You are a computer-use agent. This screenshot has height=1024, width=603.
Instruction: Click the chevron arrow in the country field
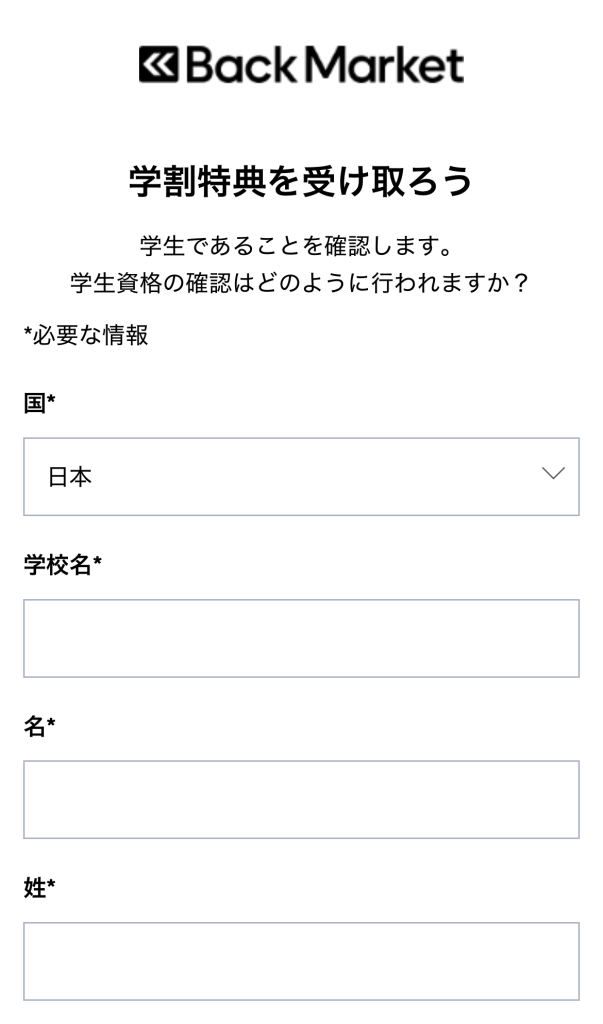553,474
